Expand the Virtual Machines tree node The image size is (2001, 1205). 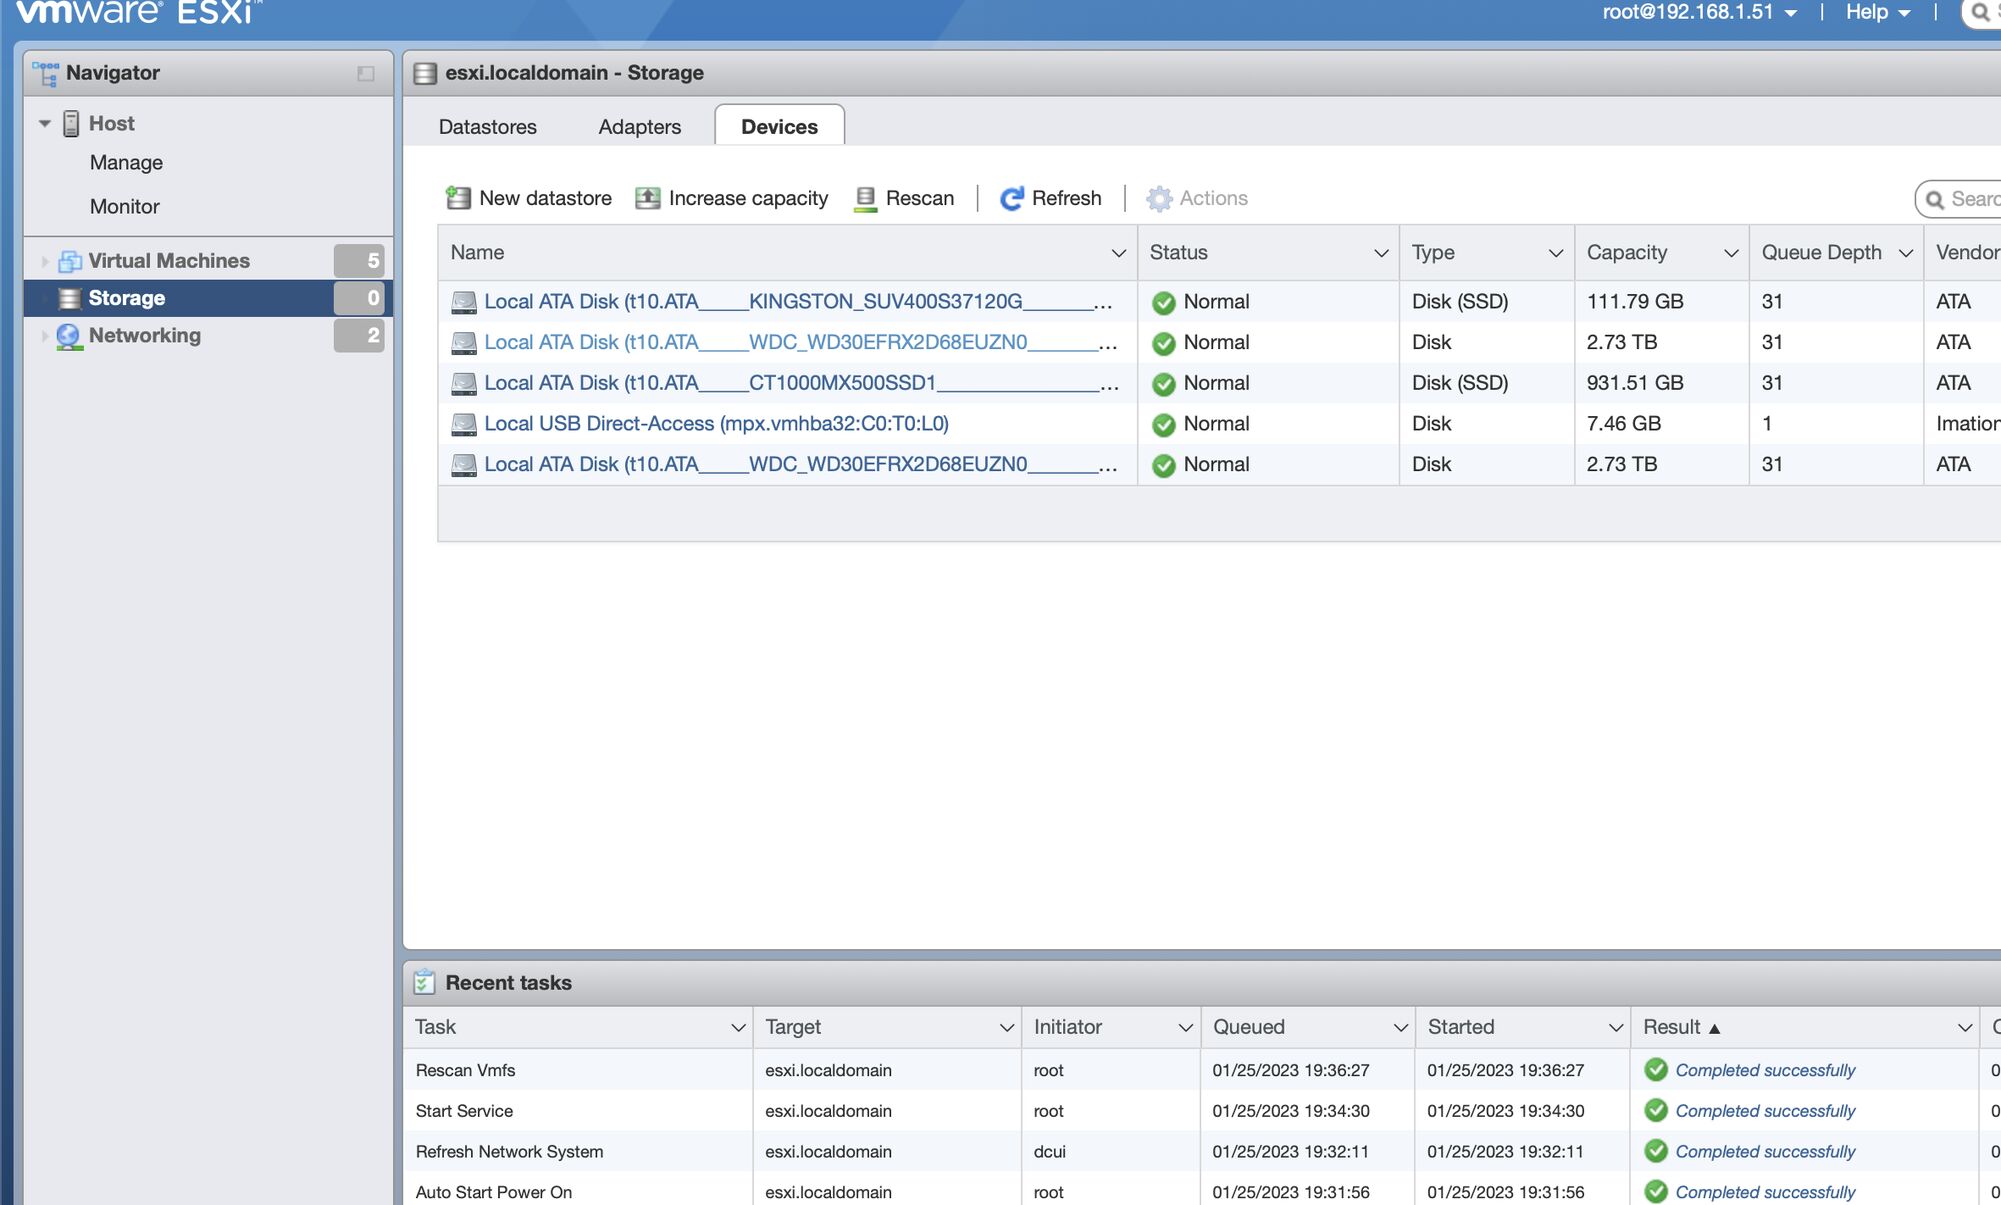[45, 261]
